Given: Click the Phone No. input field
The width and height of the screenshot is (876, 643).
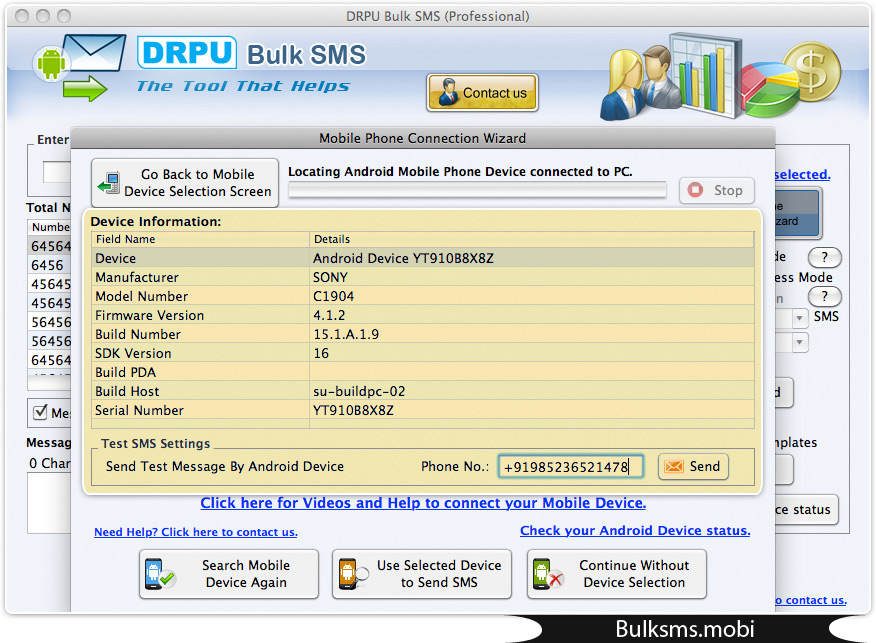Looking at the screenshot, I should pyautogui.click(x=570, y=466).
